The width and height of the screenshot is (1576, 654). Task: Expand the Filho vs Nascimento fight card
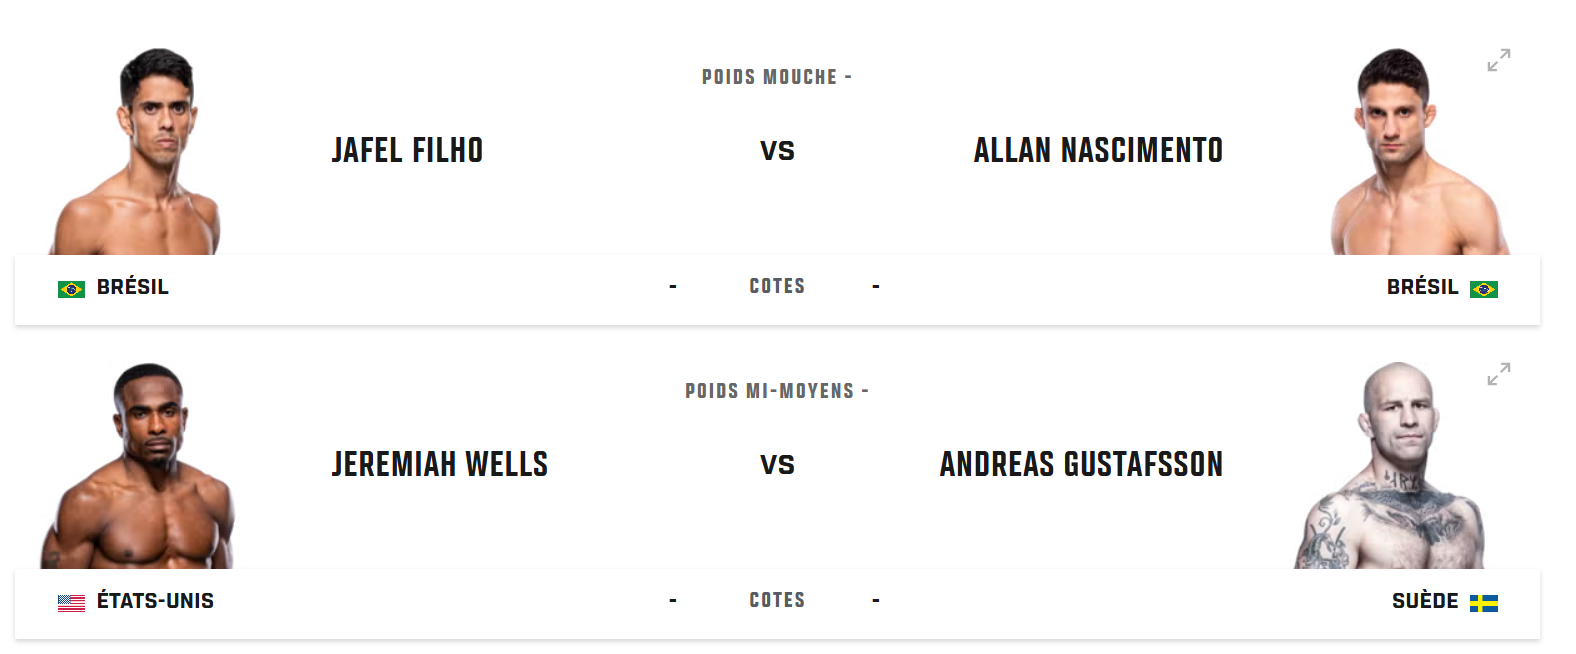click(x=1498, y=60)
